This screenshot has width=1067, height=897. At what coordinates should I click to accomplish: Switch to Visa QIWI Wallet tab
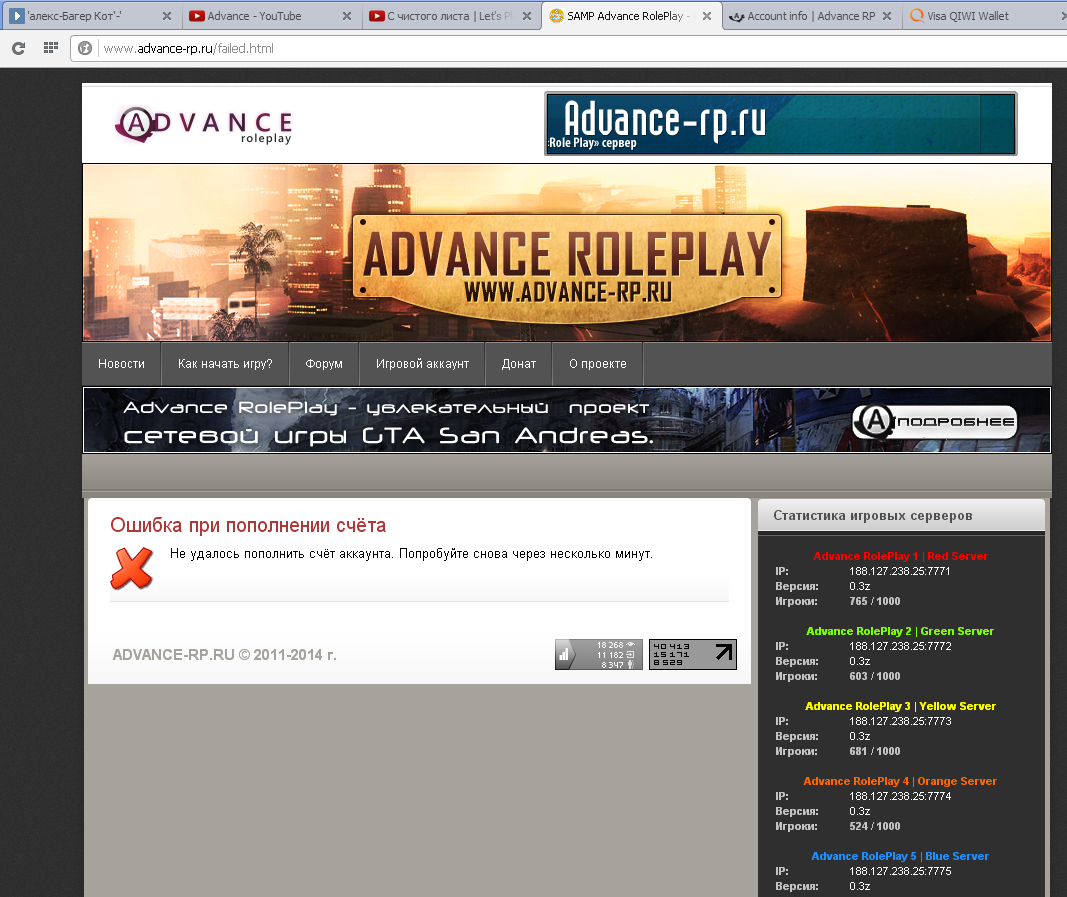pyautogui.click(x=987, y=16)
